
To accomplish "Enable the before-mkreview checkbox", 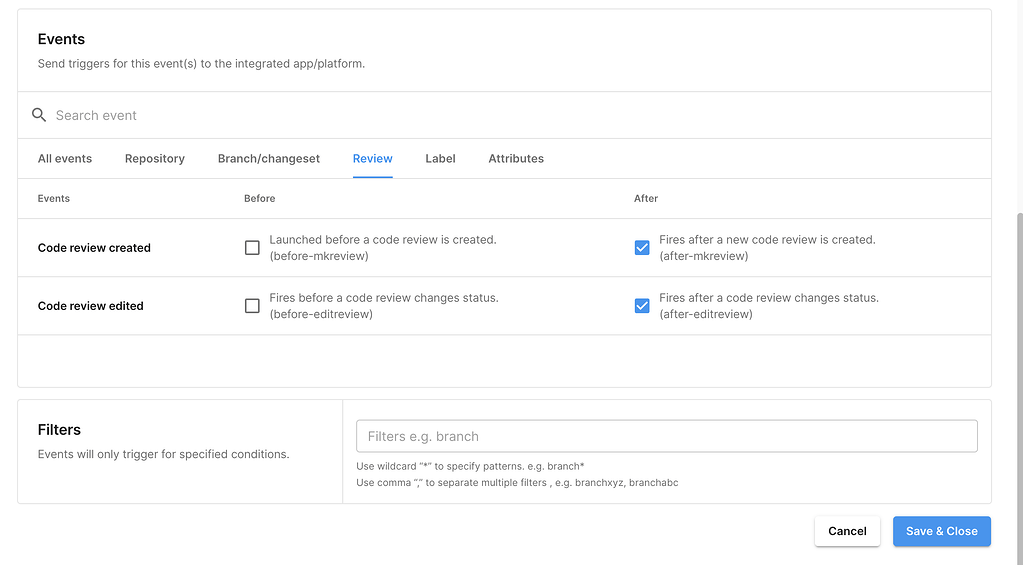I will [x=252, y=248].
